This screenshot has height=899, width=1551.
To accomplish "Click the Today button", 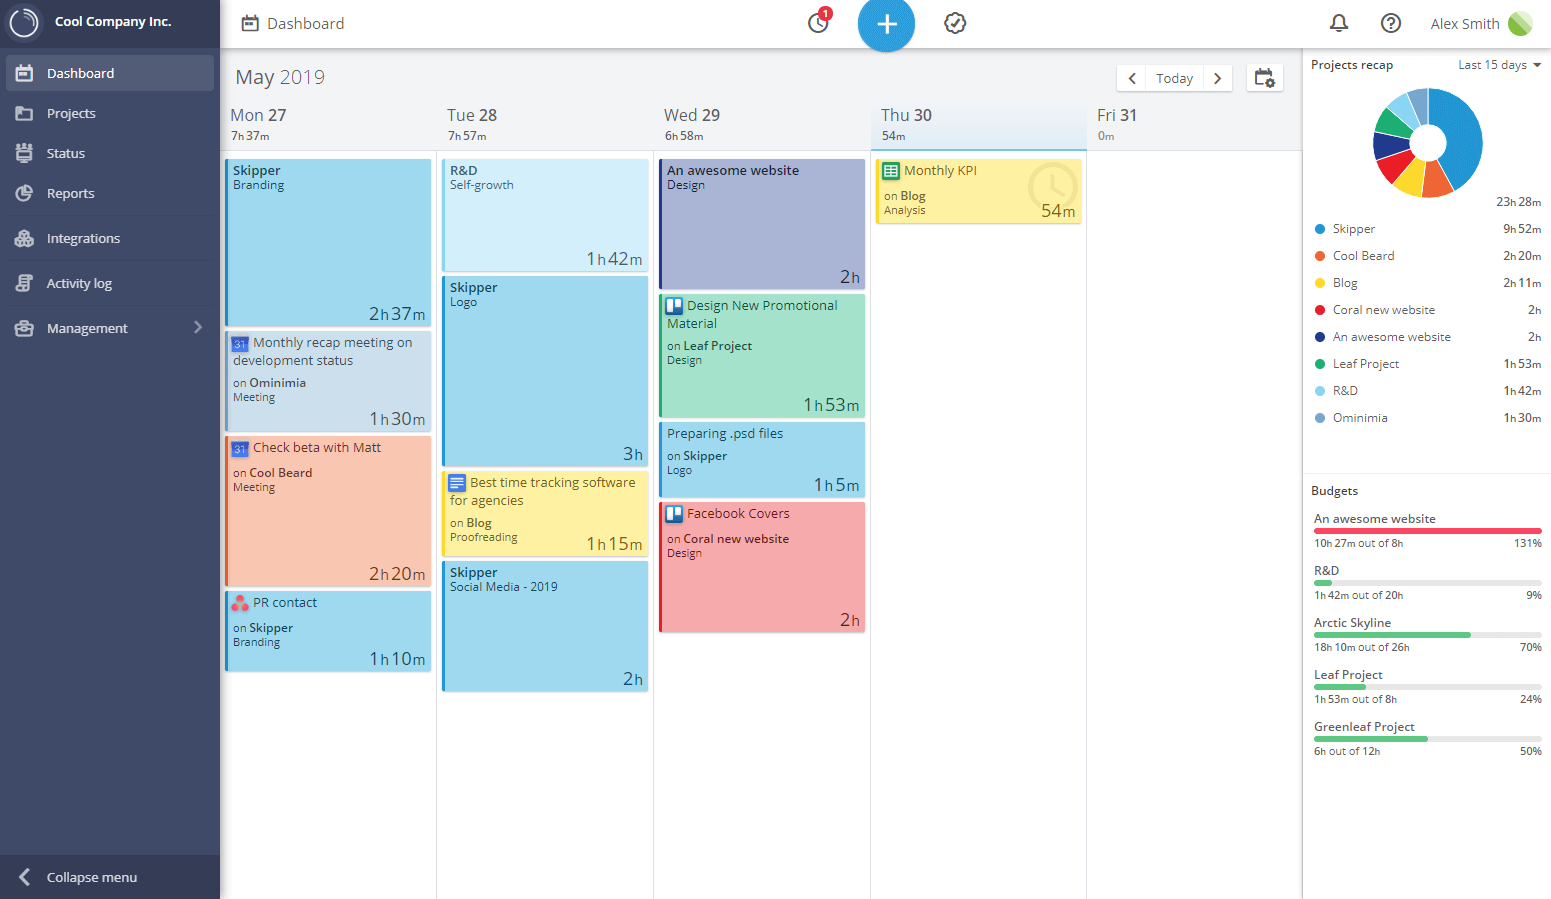I will coord(1173,77).
